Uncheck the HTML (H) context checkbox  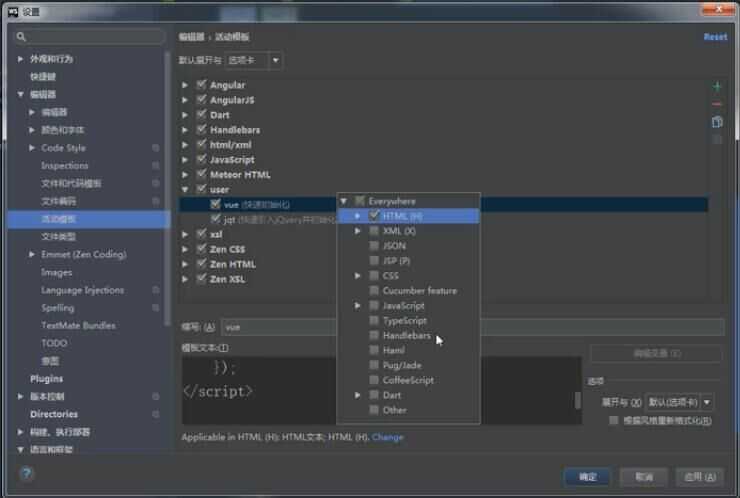374,216
